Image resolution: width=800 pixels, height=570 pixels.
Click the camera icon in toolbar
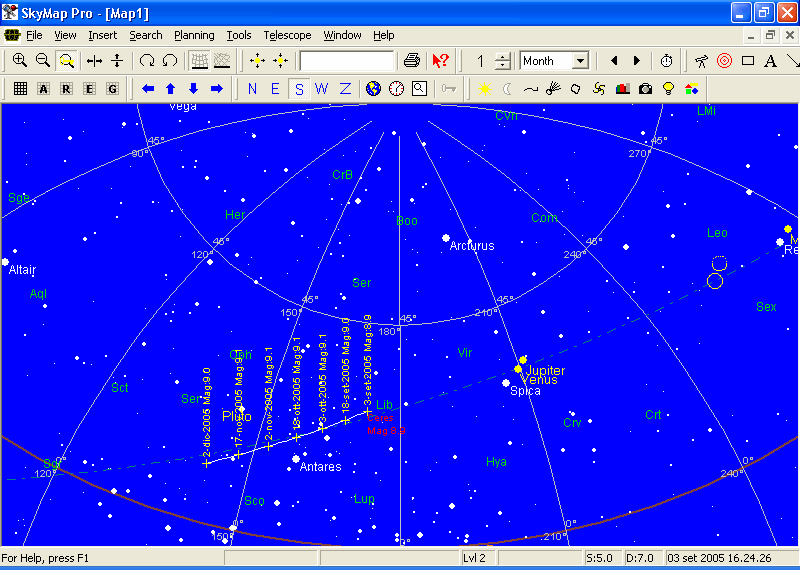click(x=646, y=89)
